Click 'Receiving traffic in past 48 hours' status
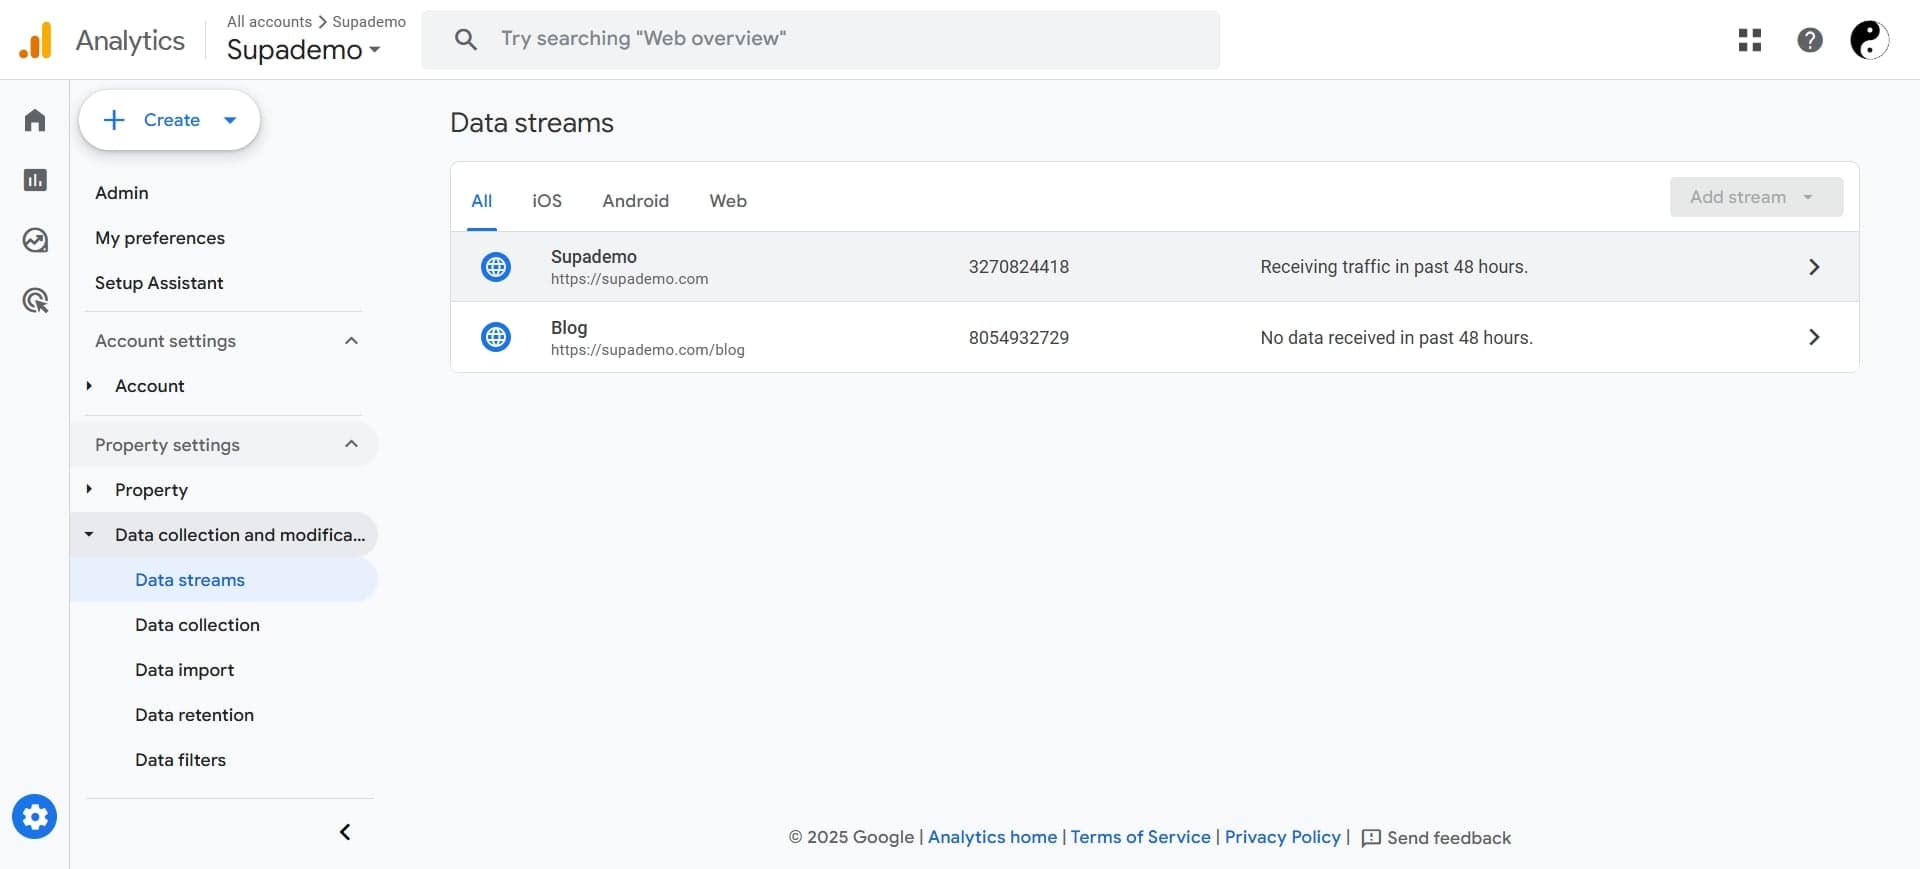Image resolution: width=1920 pixels, height=869 pixels. (x=1394, y=267)
